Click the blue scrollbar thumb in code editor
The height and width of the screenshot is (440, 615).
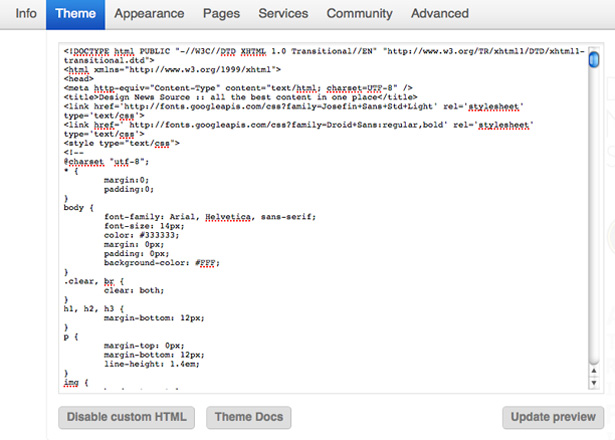594,59
